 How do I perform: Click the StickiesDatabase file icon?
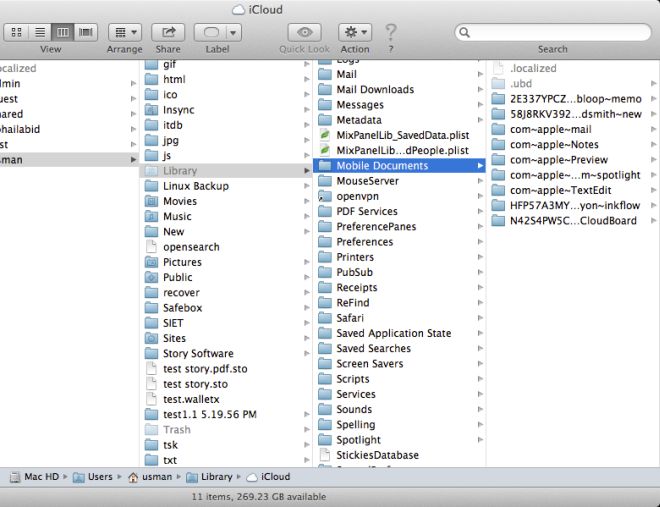(x=325, y=455)
